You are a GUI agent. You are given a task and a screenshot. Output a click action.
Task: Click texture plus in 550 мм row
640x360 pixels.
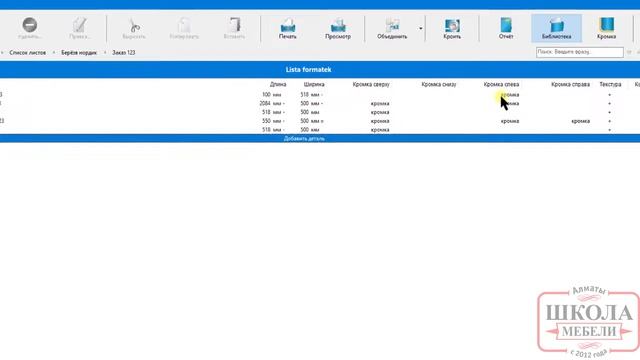click(610, 121)
